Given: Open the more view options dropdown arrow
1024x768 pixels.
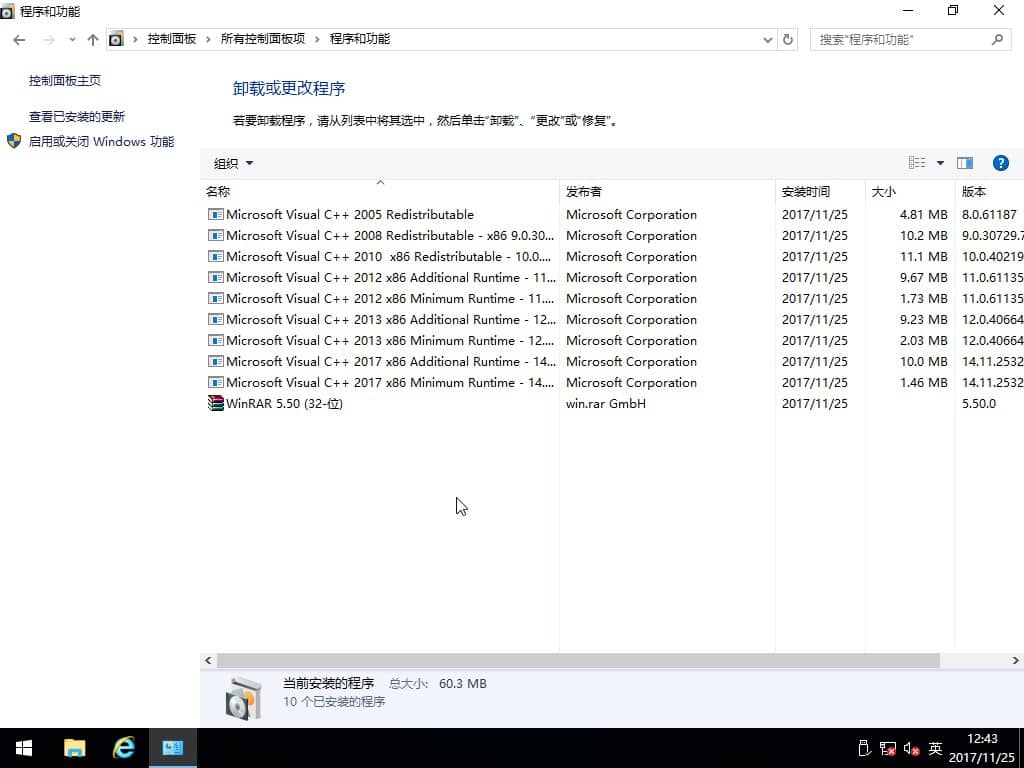Looking at the screenshot, I should 940,163.
